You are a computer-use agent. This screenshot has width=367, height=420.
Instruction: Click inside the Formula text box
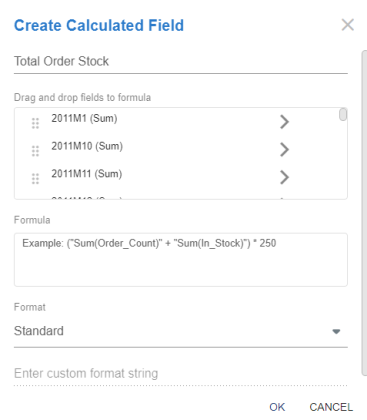pyautogui.click(x=181, y=260)
